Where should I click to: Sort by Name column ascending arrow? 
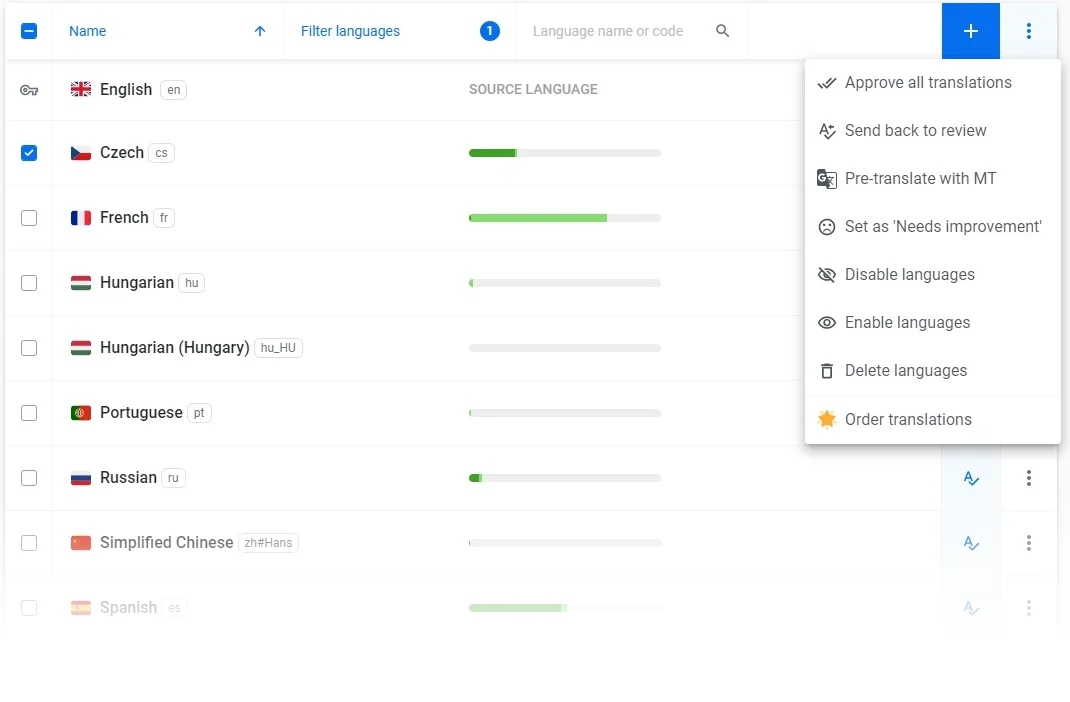[x=260, y=31]
